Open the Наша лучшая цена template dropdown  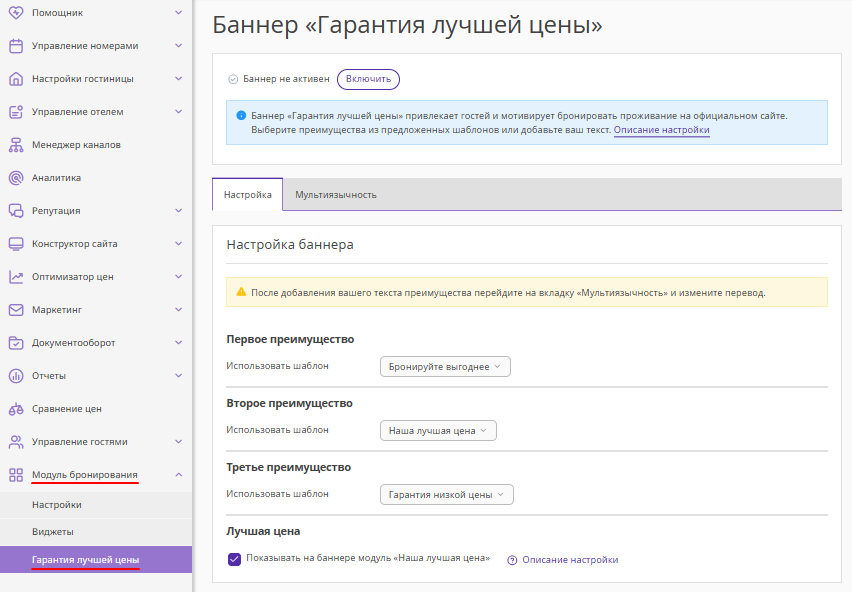[x=438, y=431]
